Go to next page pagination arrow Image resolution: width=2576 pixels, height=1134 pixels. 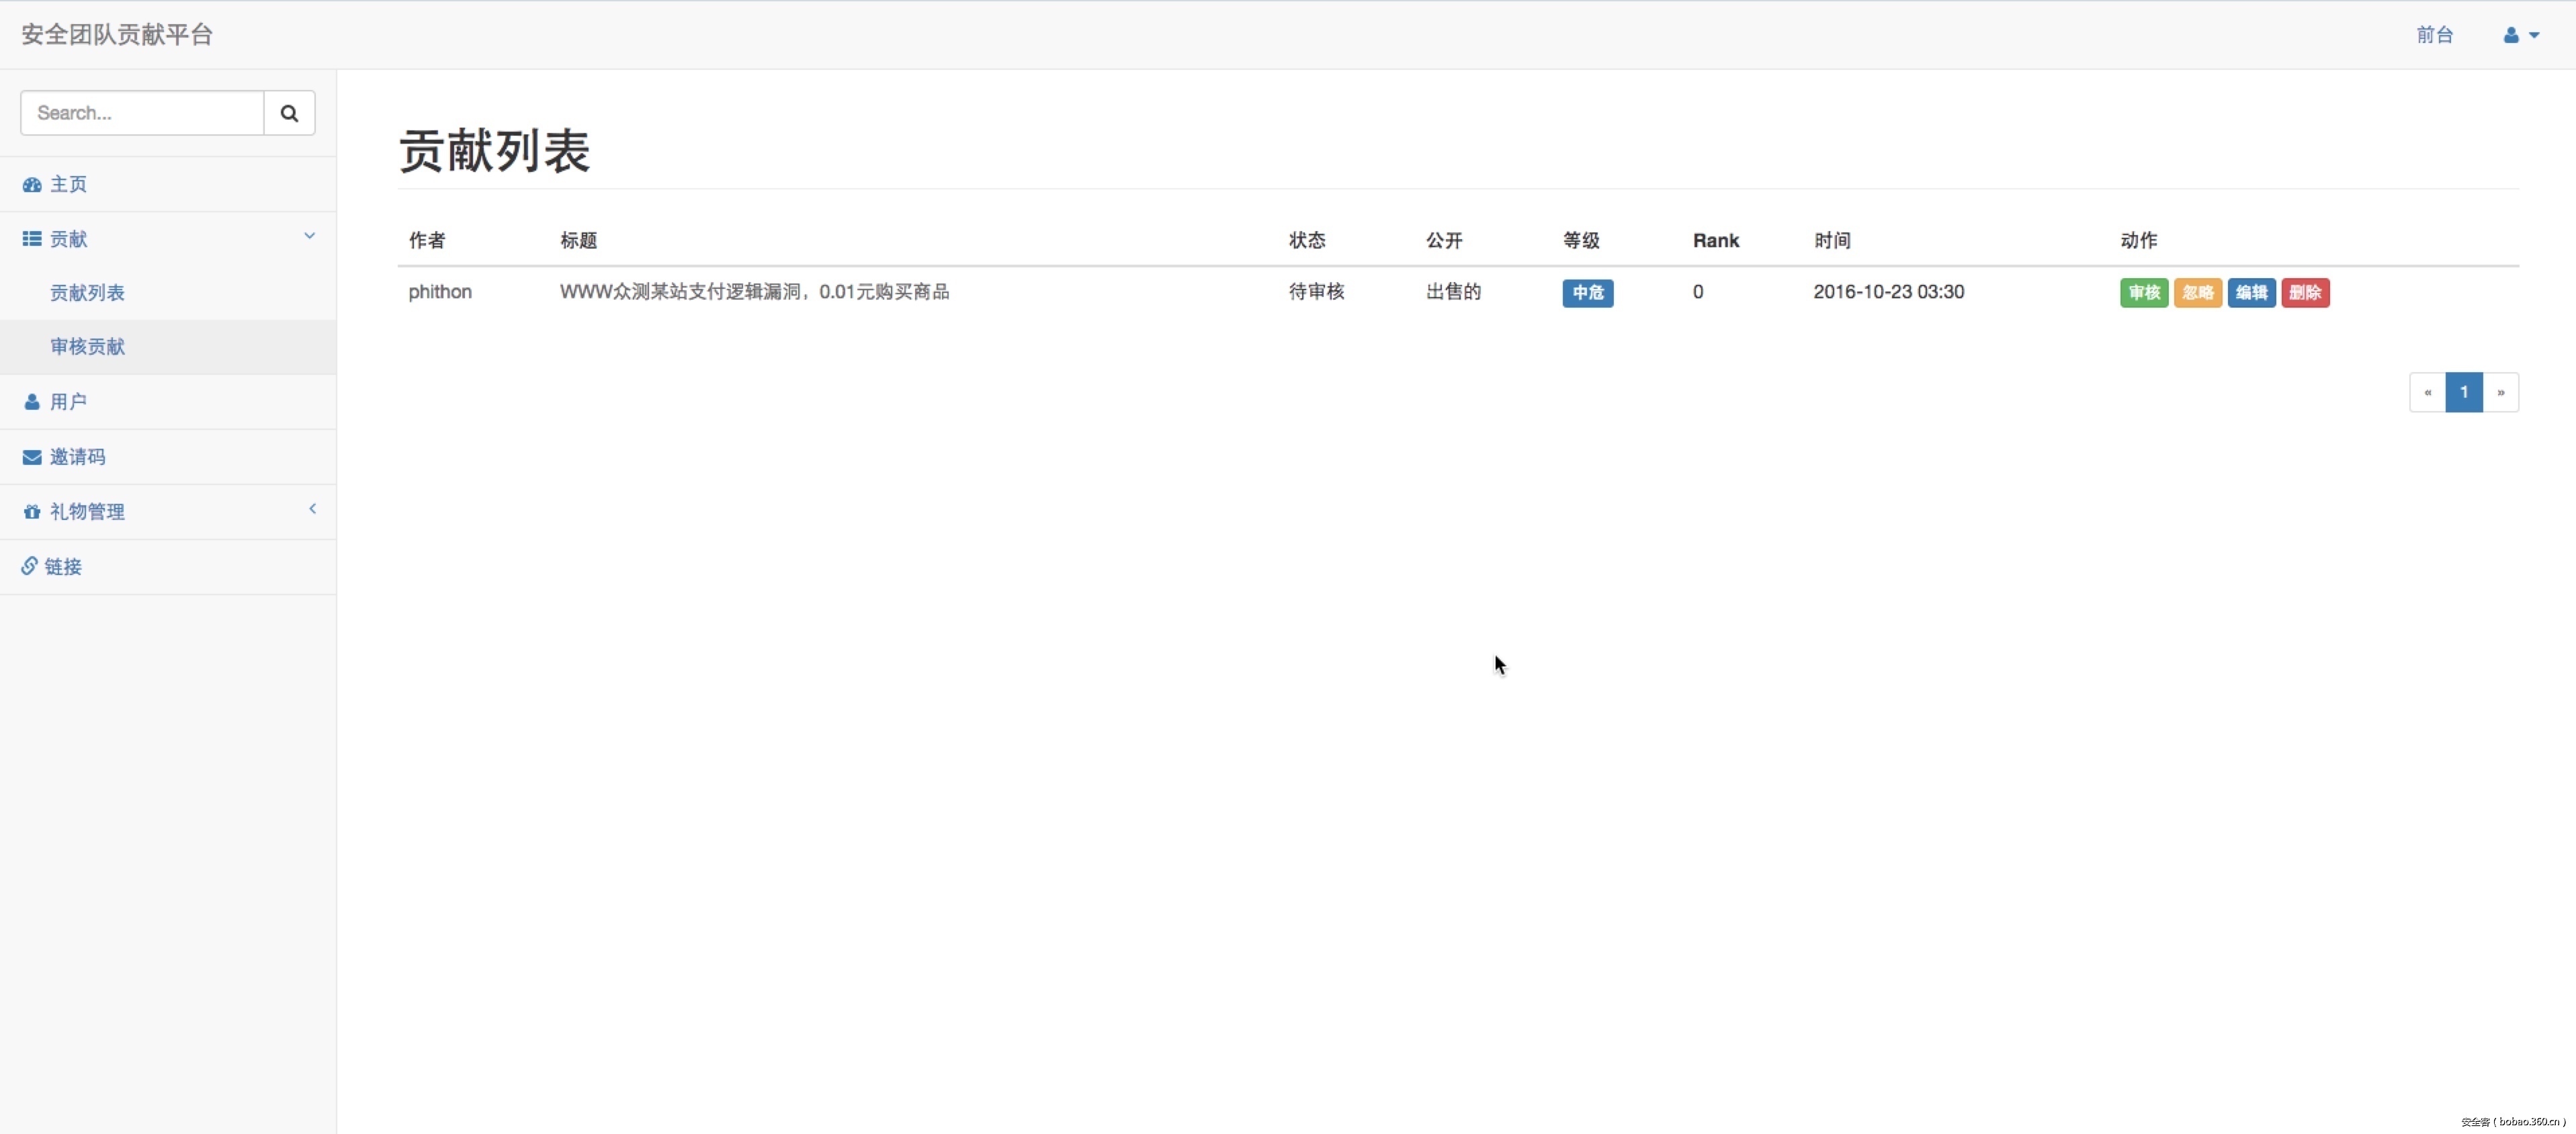pyautogui.click(x=2500, y=392)
